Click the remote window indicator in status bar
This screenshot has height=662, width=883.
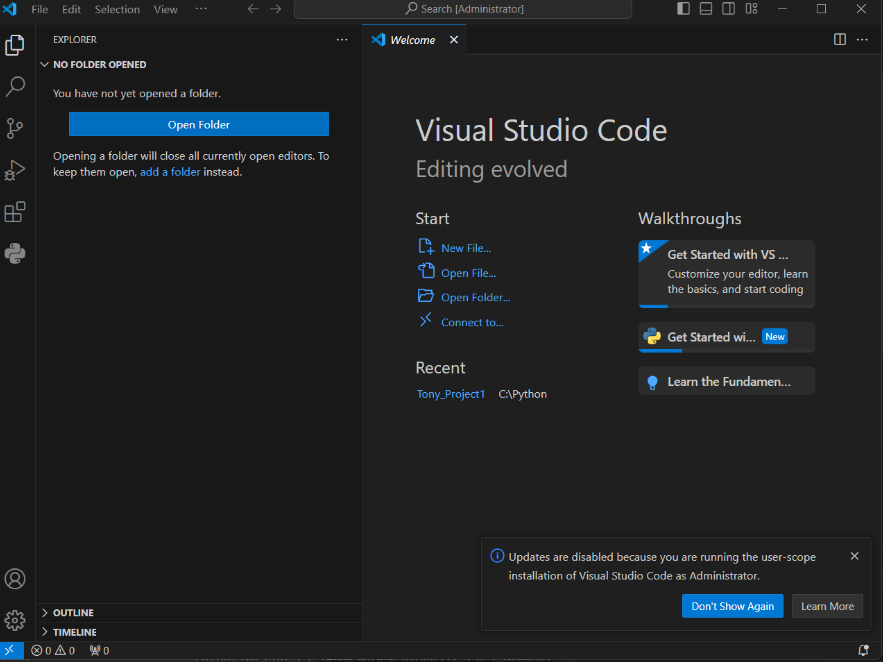point(11,650)
